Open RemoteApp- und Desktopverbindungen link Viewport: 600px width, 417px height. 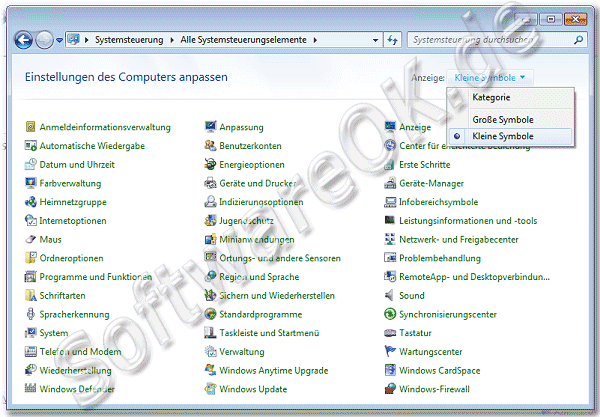click(474, 277)
